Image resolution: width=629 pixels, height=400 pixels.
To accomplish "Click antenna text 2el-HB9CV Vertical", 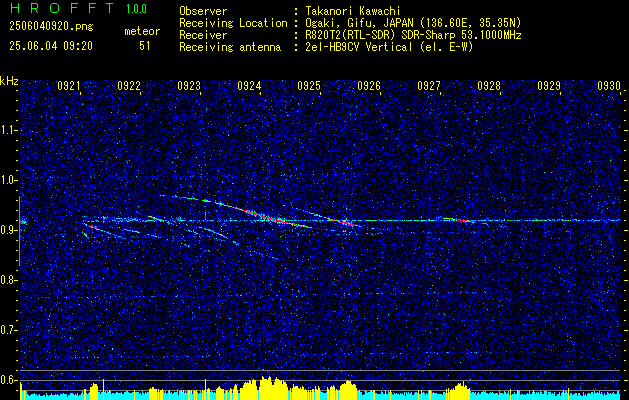I will [x=359, y=47].
